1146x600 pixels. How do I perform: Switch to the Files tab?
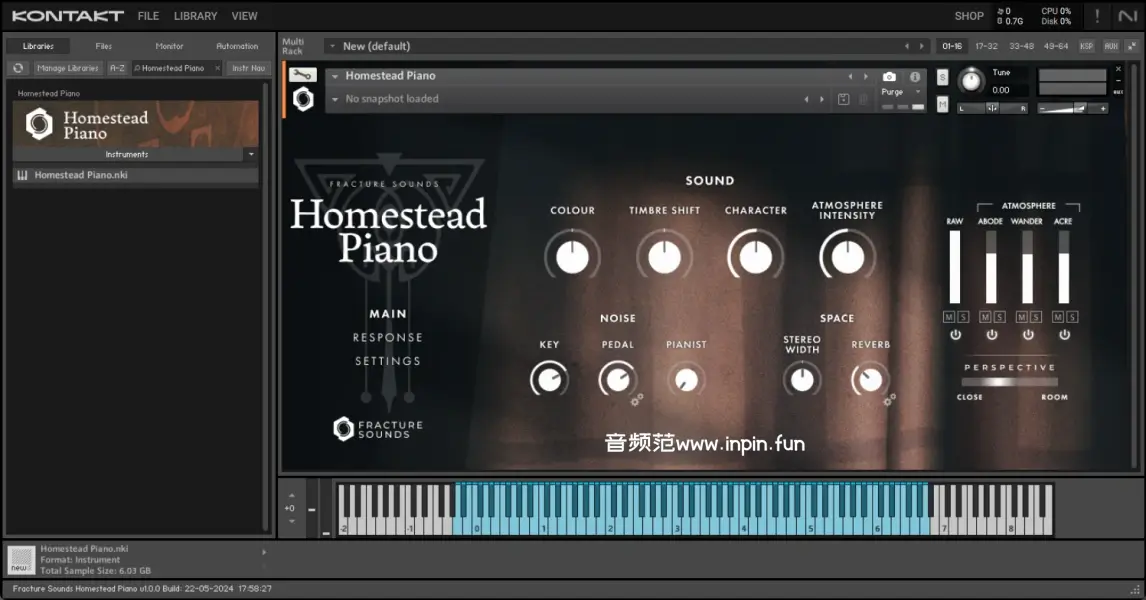[x=104, y=46]
